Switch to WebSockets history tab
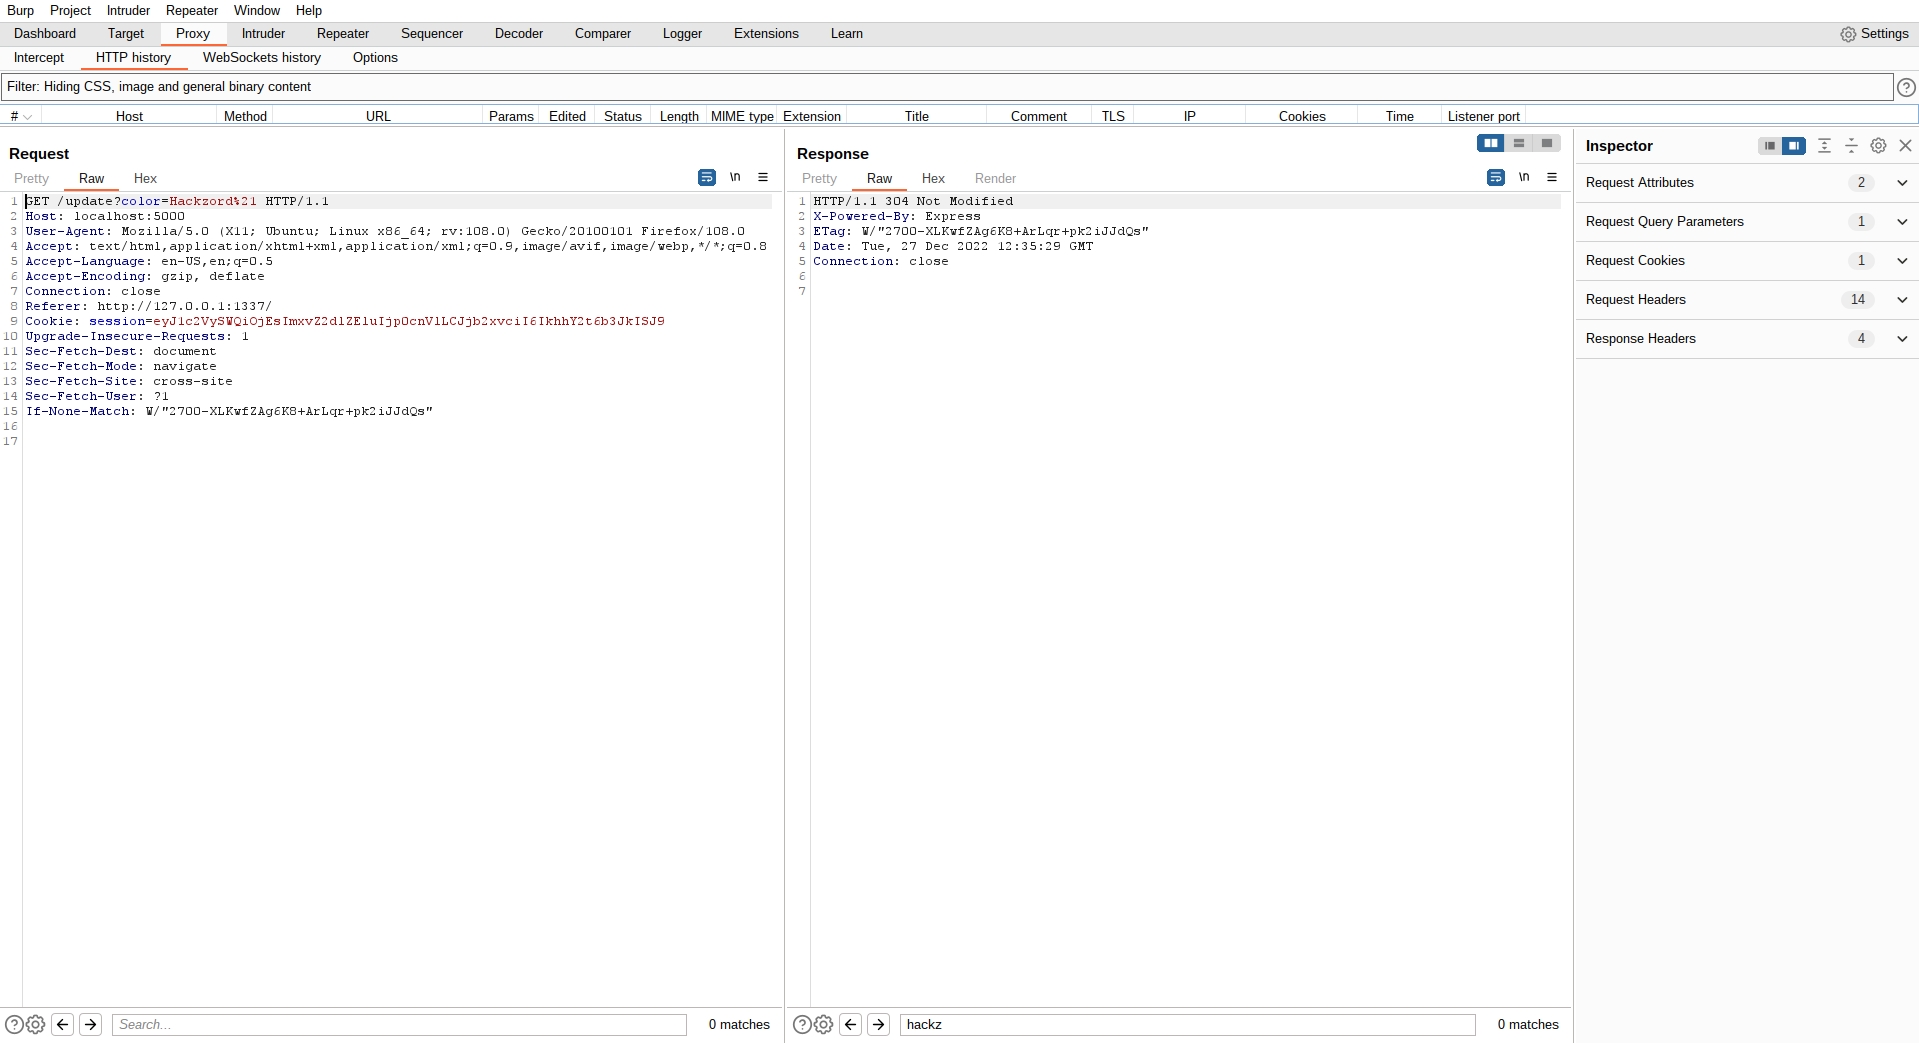 point(261,58)
